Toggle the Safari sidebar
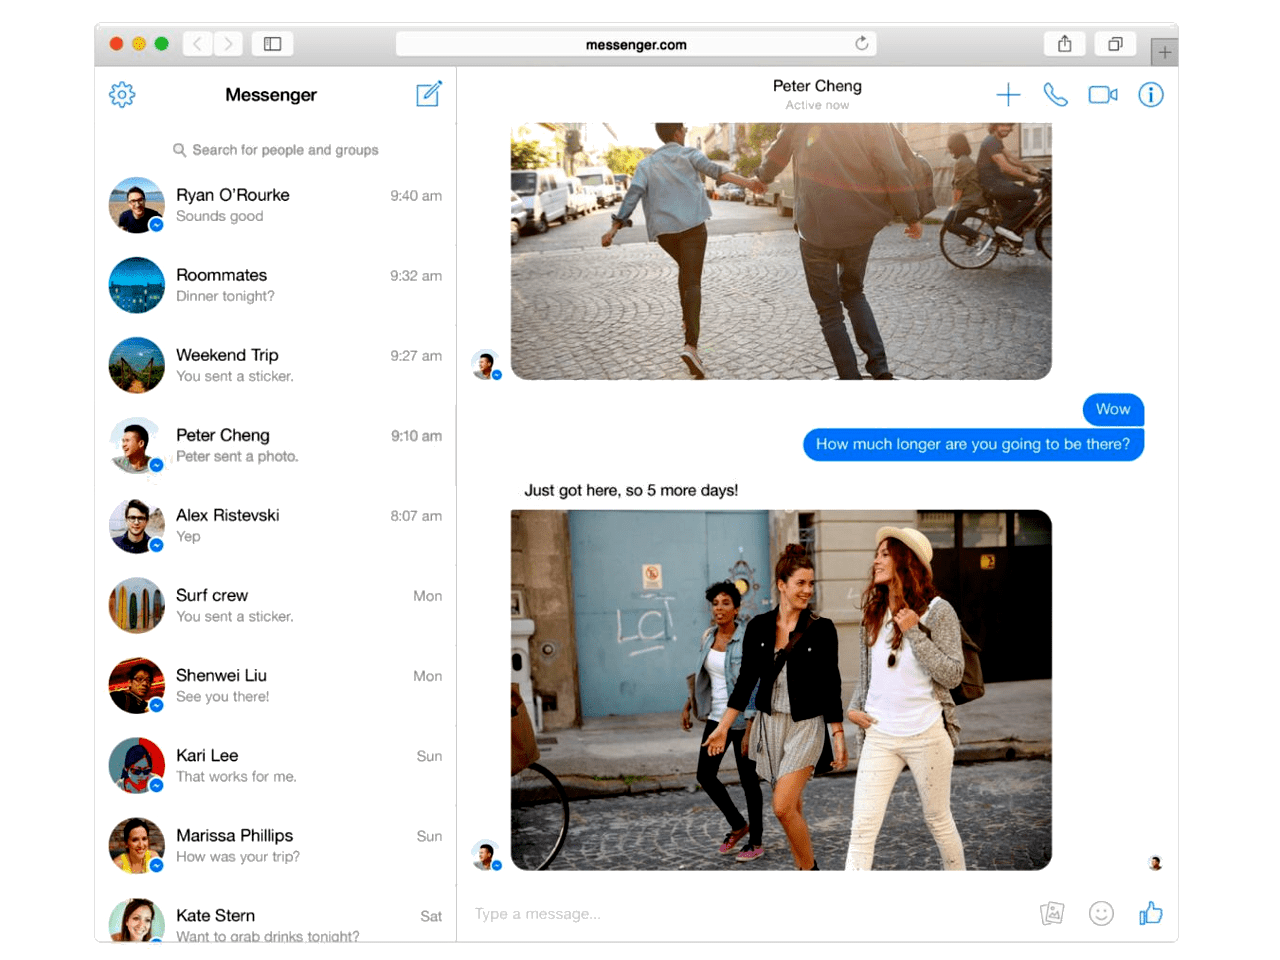Viewport: 1280px width, 960px height. click(270, 44)
